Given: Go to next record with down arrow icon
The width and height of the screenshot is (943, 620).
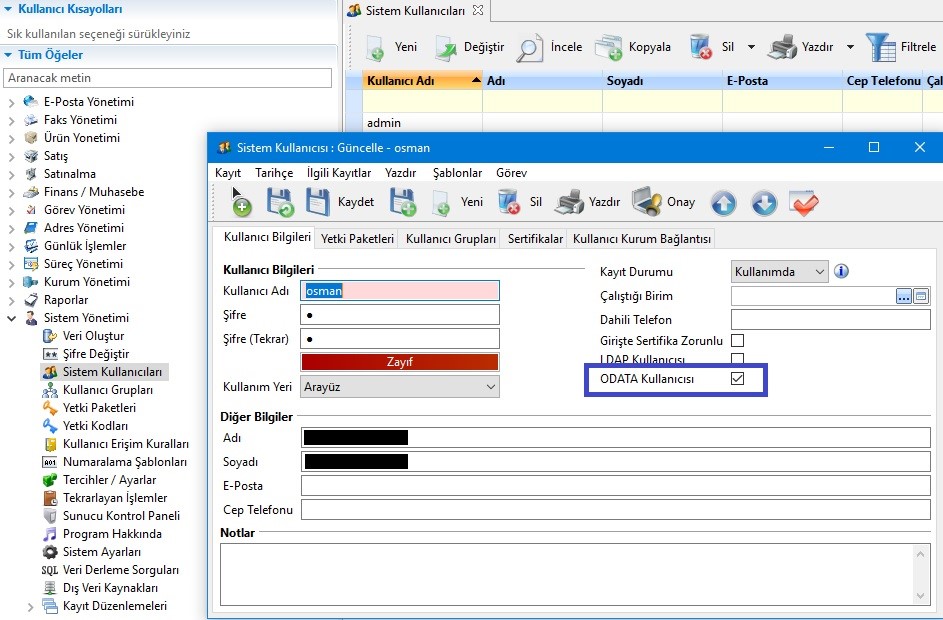Looking at the screenshot, I should point(763,203).
